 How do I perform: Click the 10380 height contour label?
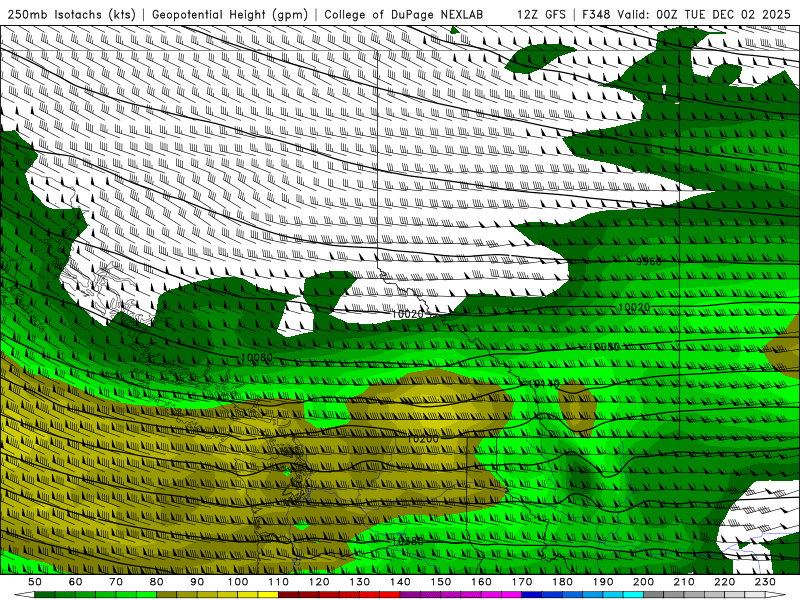pyautogui.click(x=407, y=541)
